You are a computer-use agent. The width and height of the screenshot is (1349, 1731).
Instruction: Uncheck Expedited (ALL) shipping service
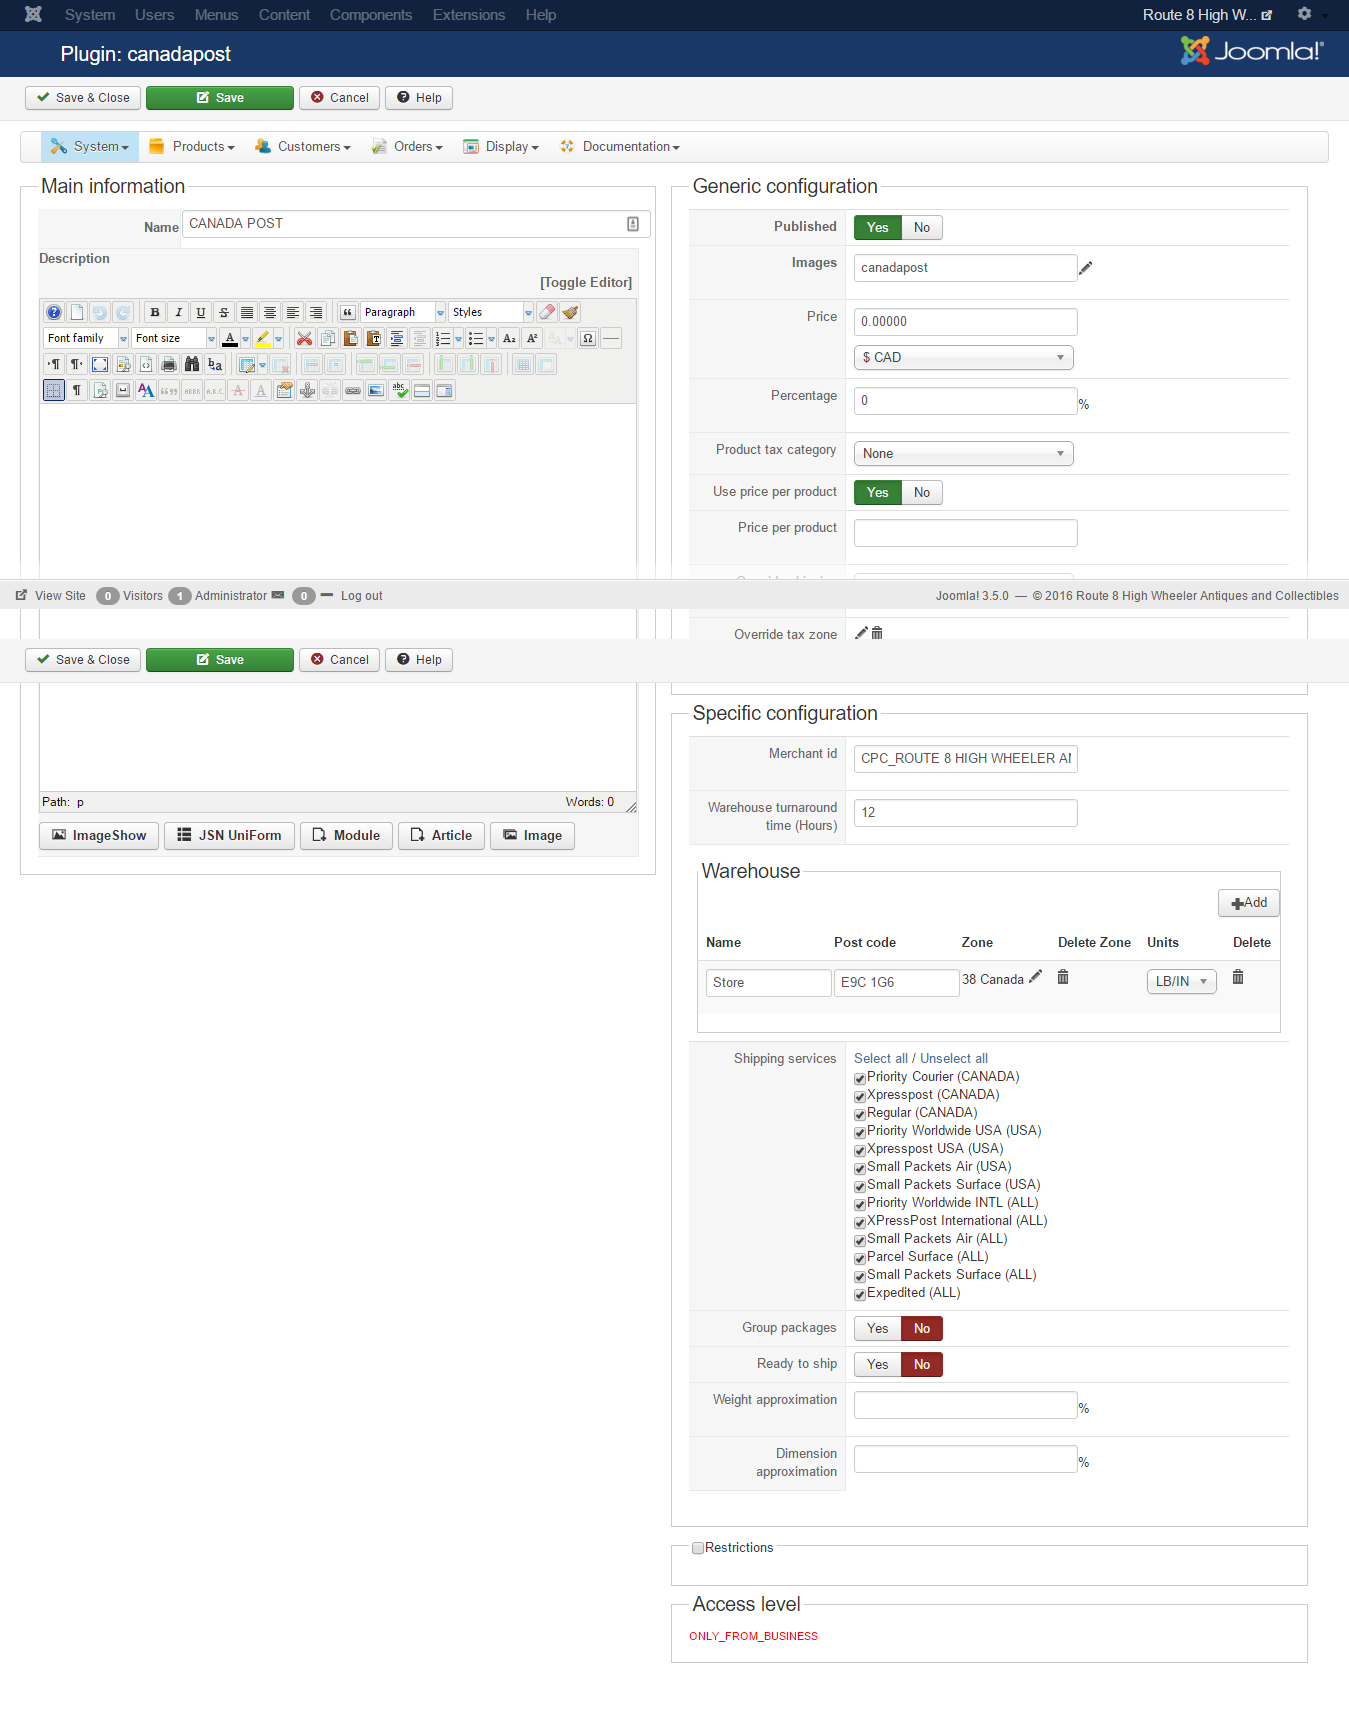pos(860,1295)
